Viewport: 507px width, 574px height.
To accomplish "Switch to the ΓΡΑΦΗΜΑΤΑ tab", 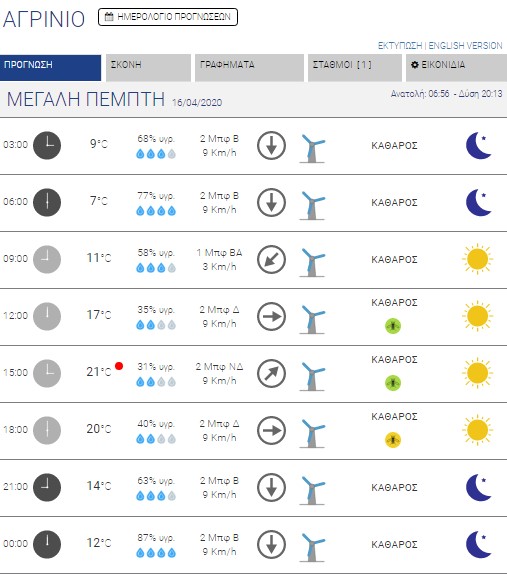I will pyautogui.click(x=249, y=68).
